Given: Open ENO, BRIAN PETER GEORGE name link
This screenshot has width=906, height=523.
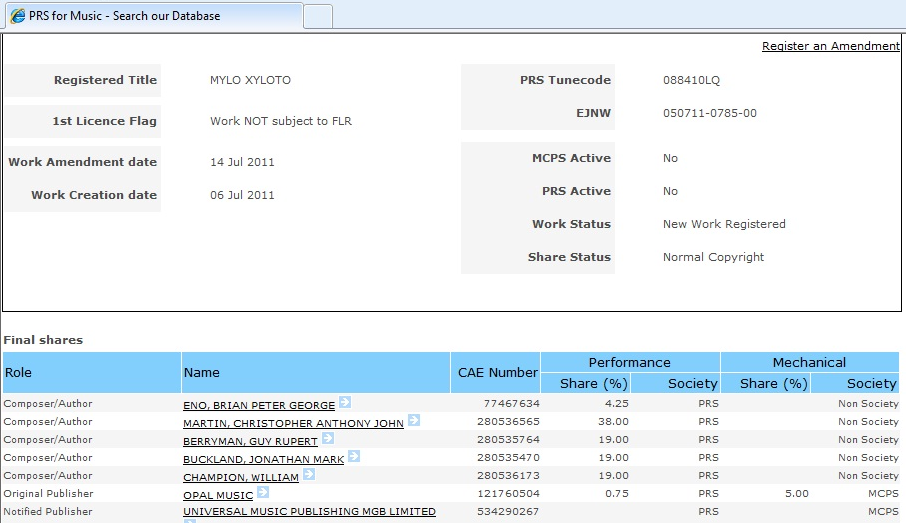Looking at the screenshot, I should pyautogui.click(x=259, y=405).
